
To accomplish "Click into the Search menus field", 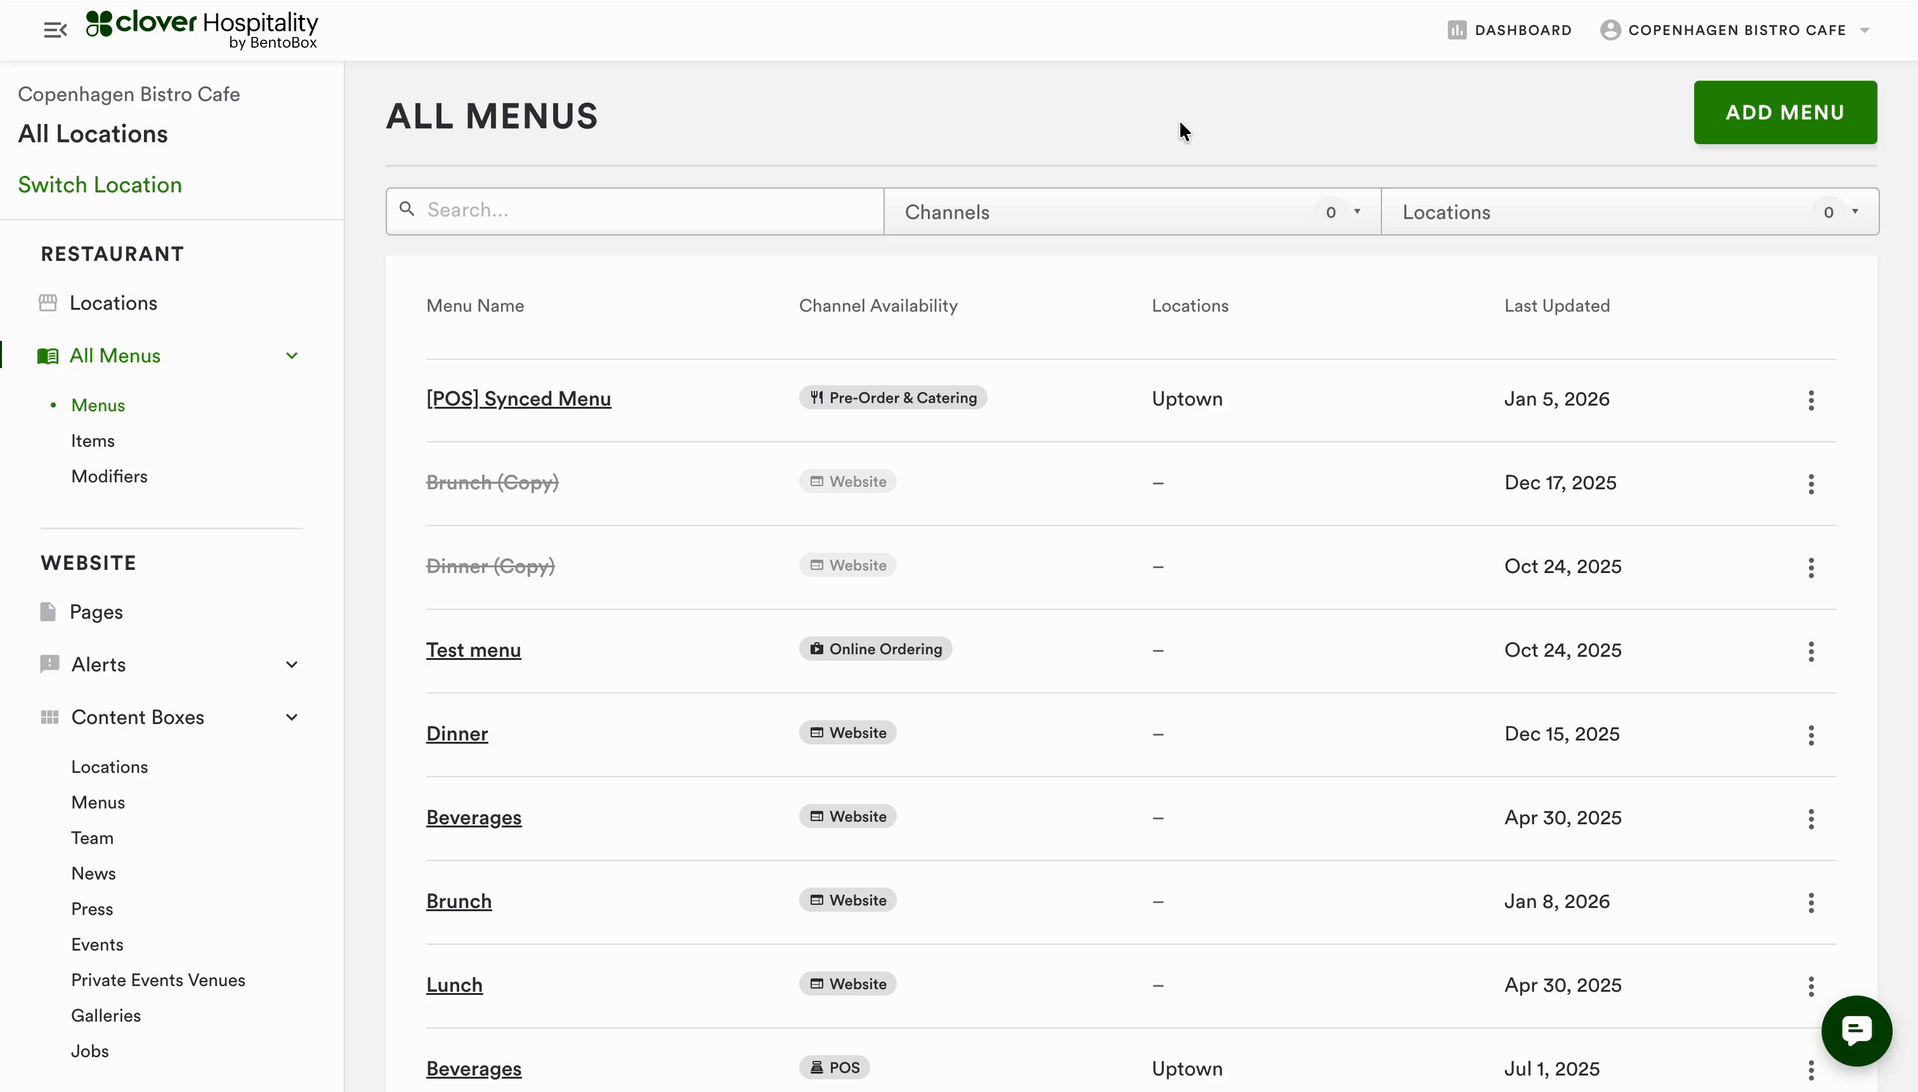I will 635,210.
